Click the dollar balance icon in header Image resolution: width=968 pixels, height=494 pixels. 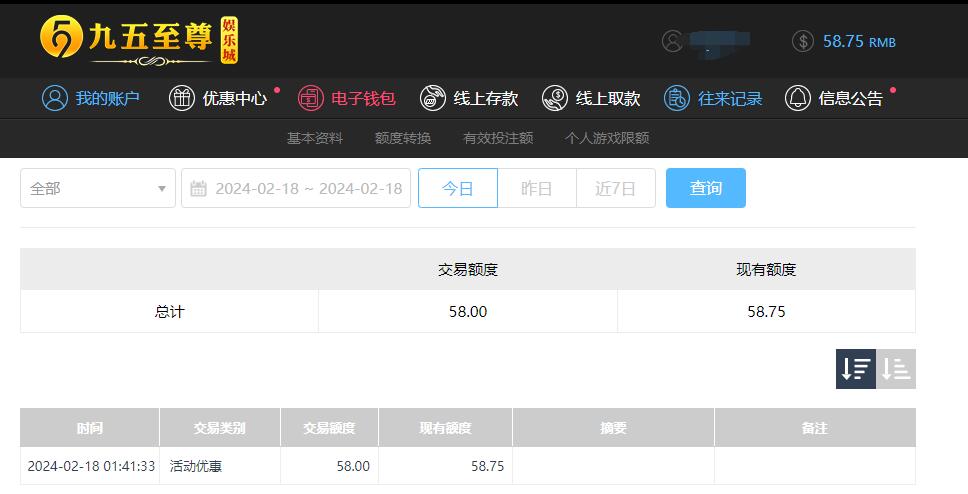tap(803, 41)
